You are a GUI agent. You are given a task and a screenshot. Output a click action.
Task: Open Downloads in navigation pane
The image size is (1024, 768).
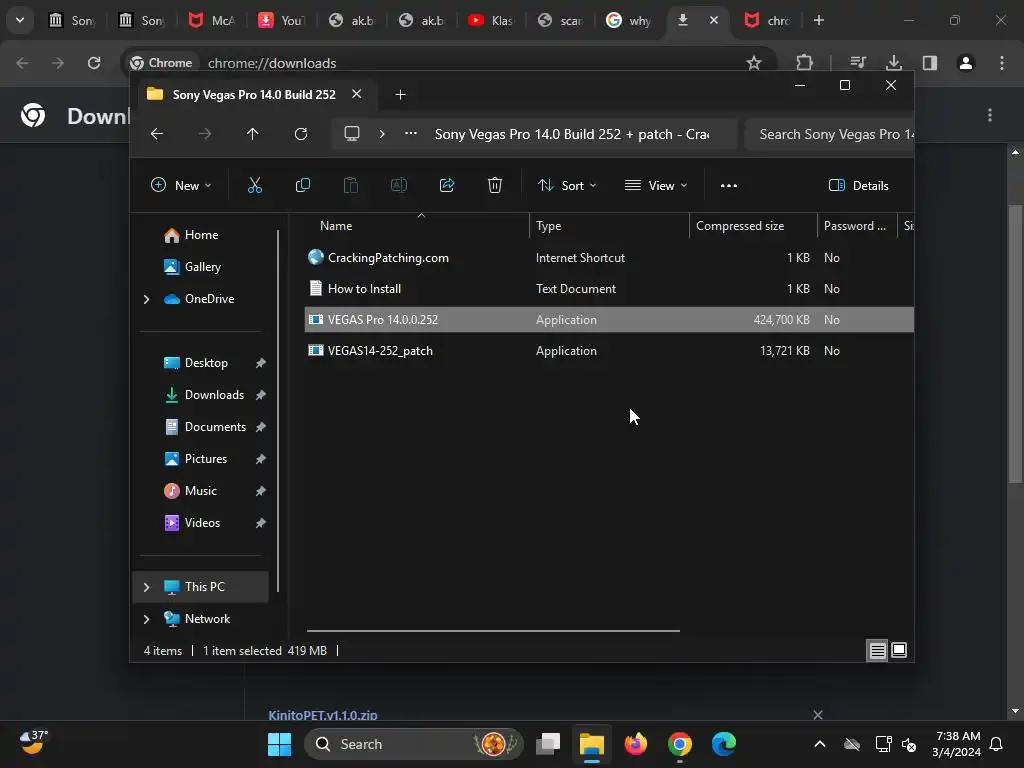click(214, 395)
